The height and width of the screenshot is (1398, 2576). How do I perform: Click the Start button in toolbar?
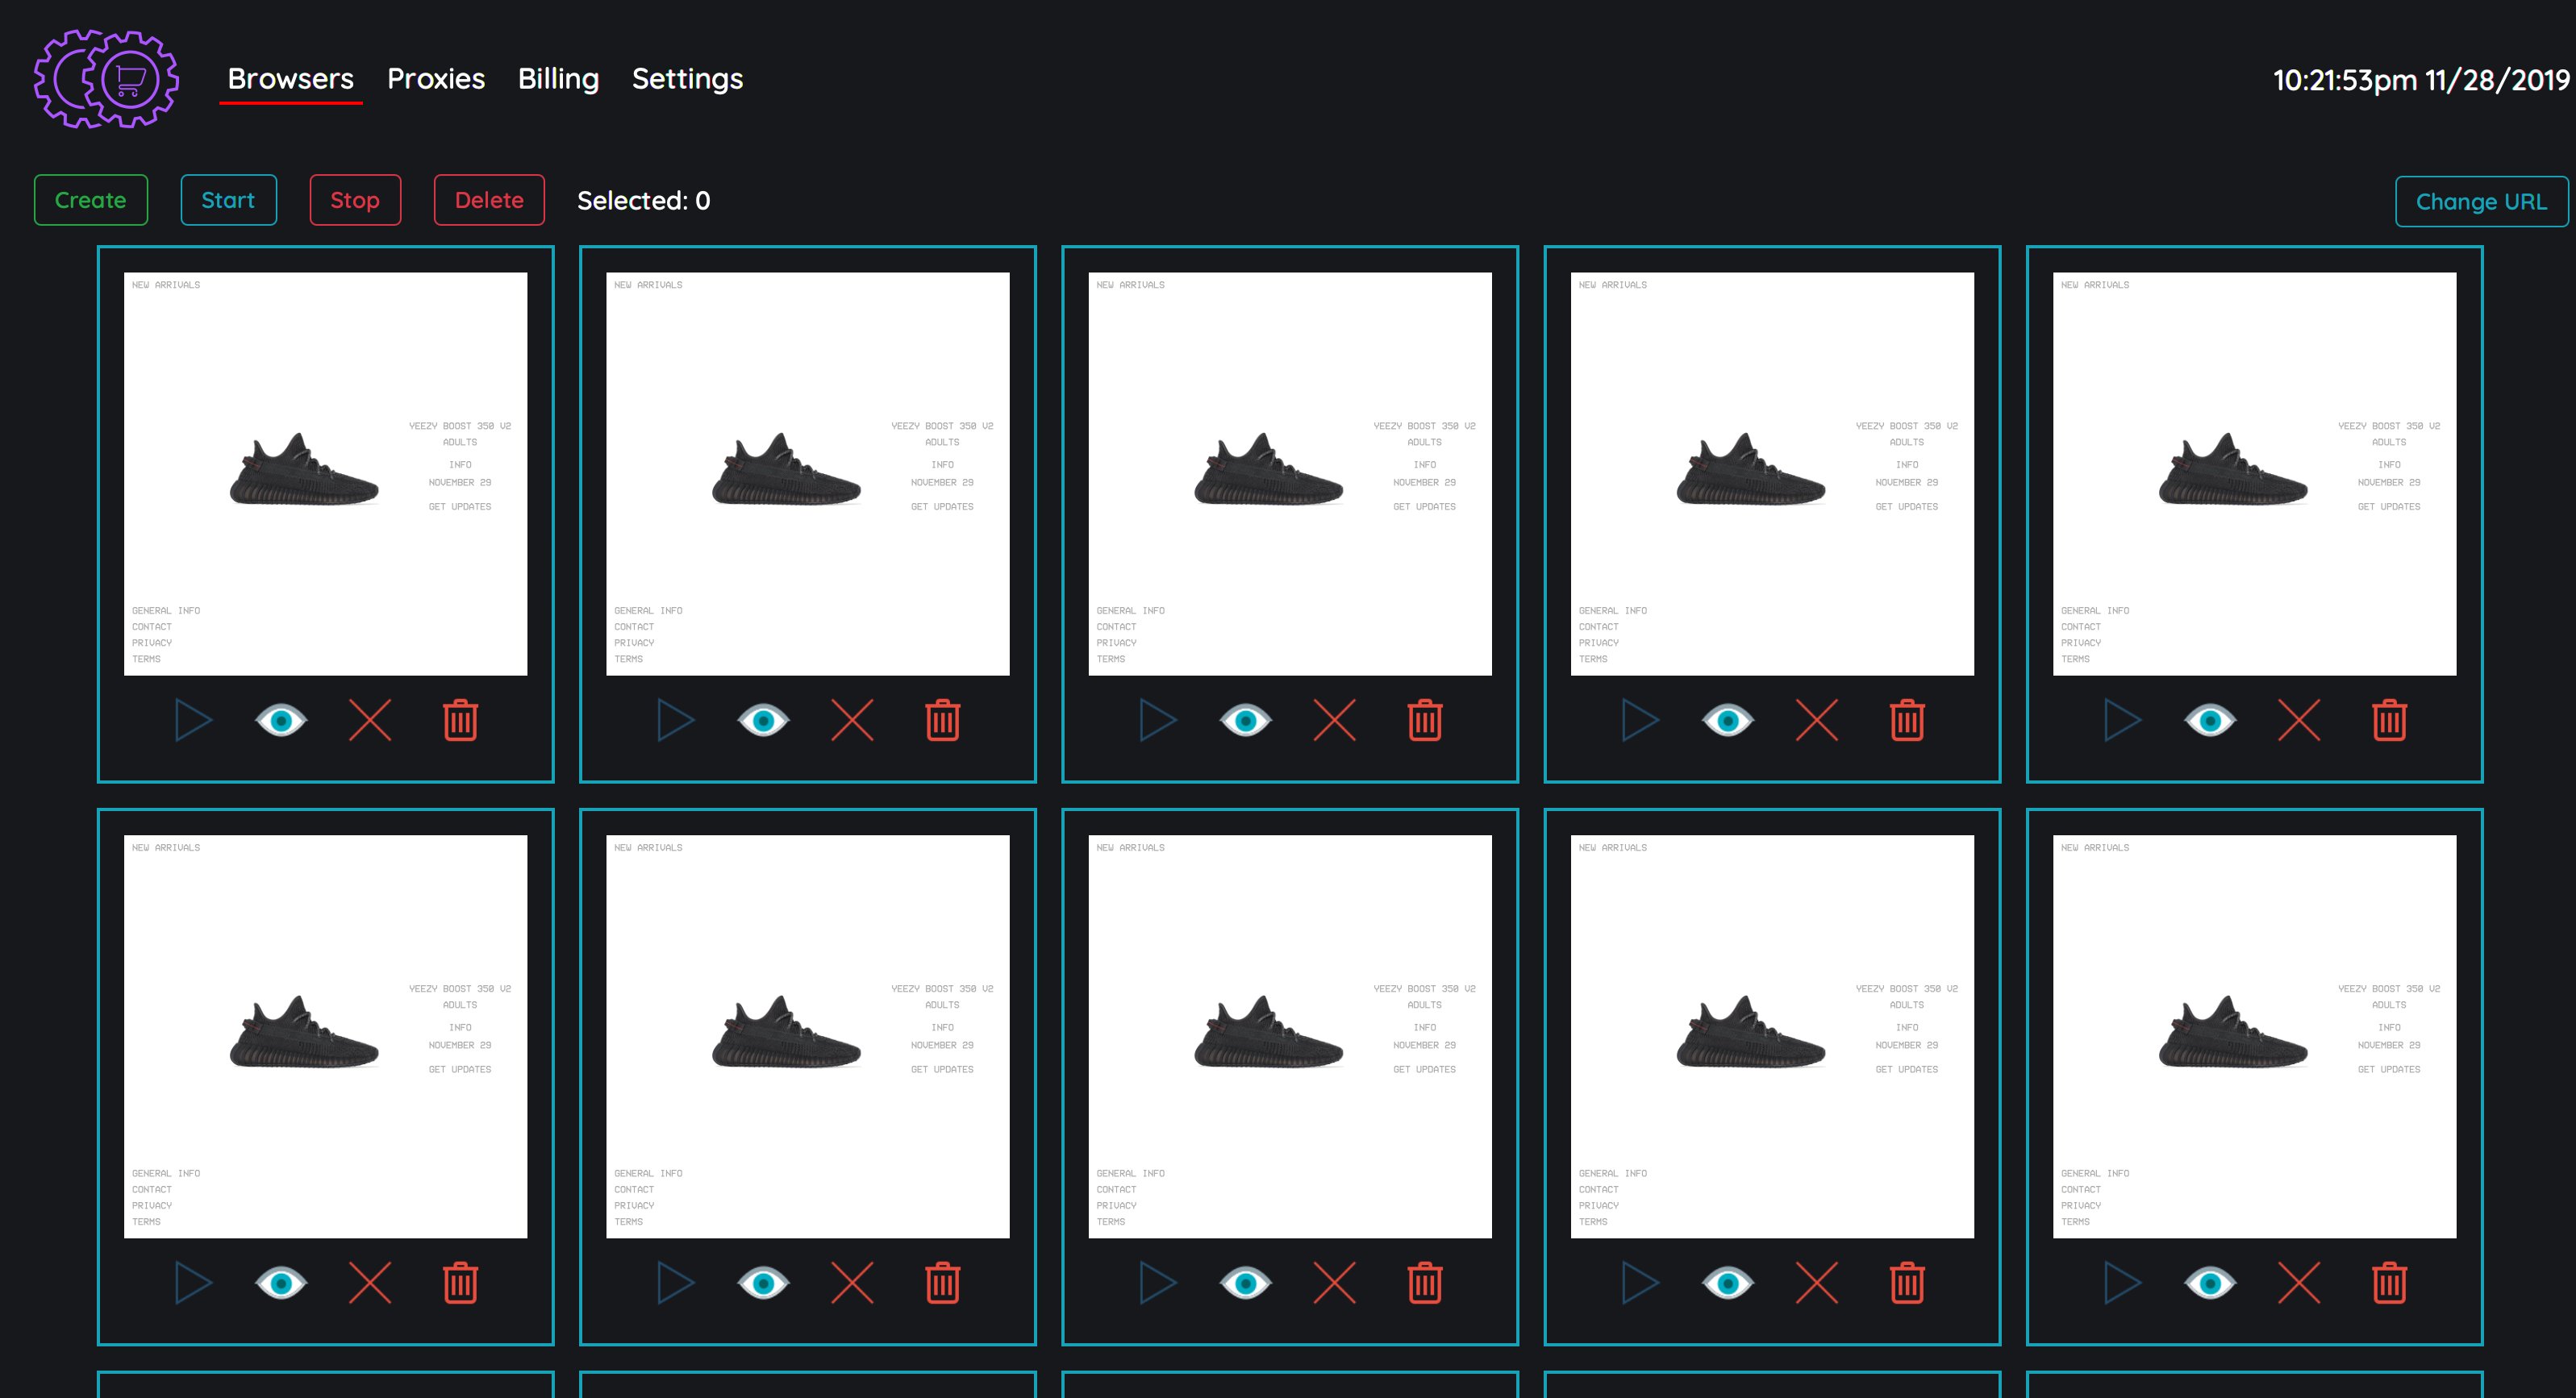click(x=228, y=200)
